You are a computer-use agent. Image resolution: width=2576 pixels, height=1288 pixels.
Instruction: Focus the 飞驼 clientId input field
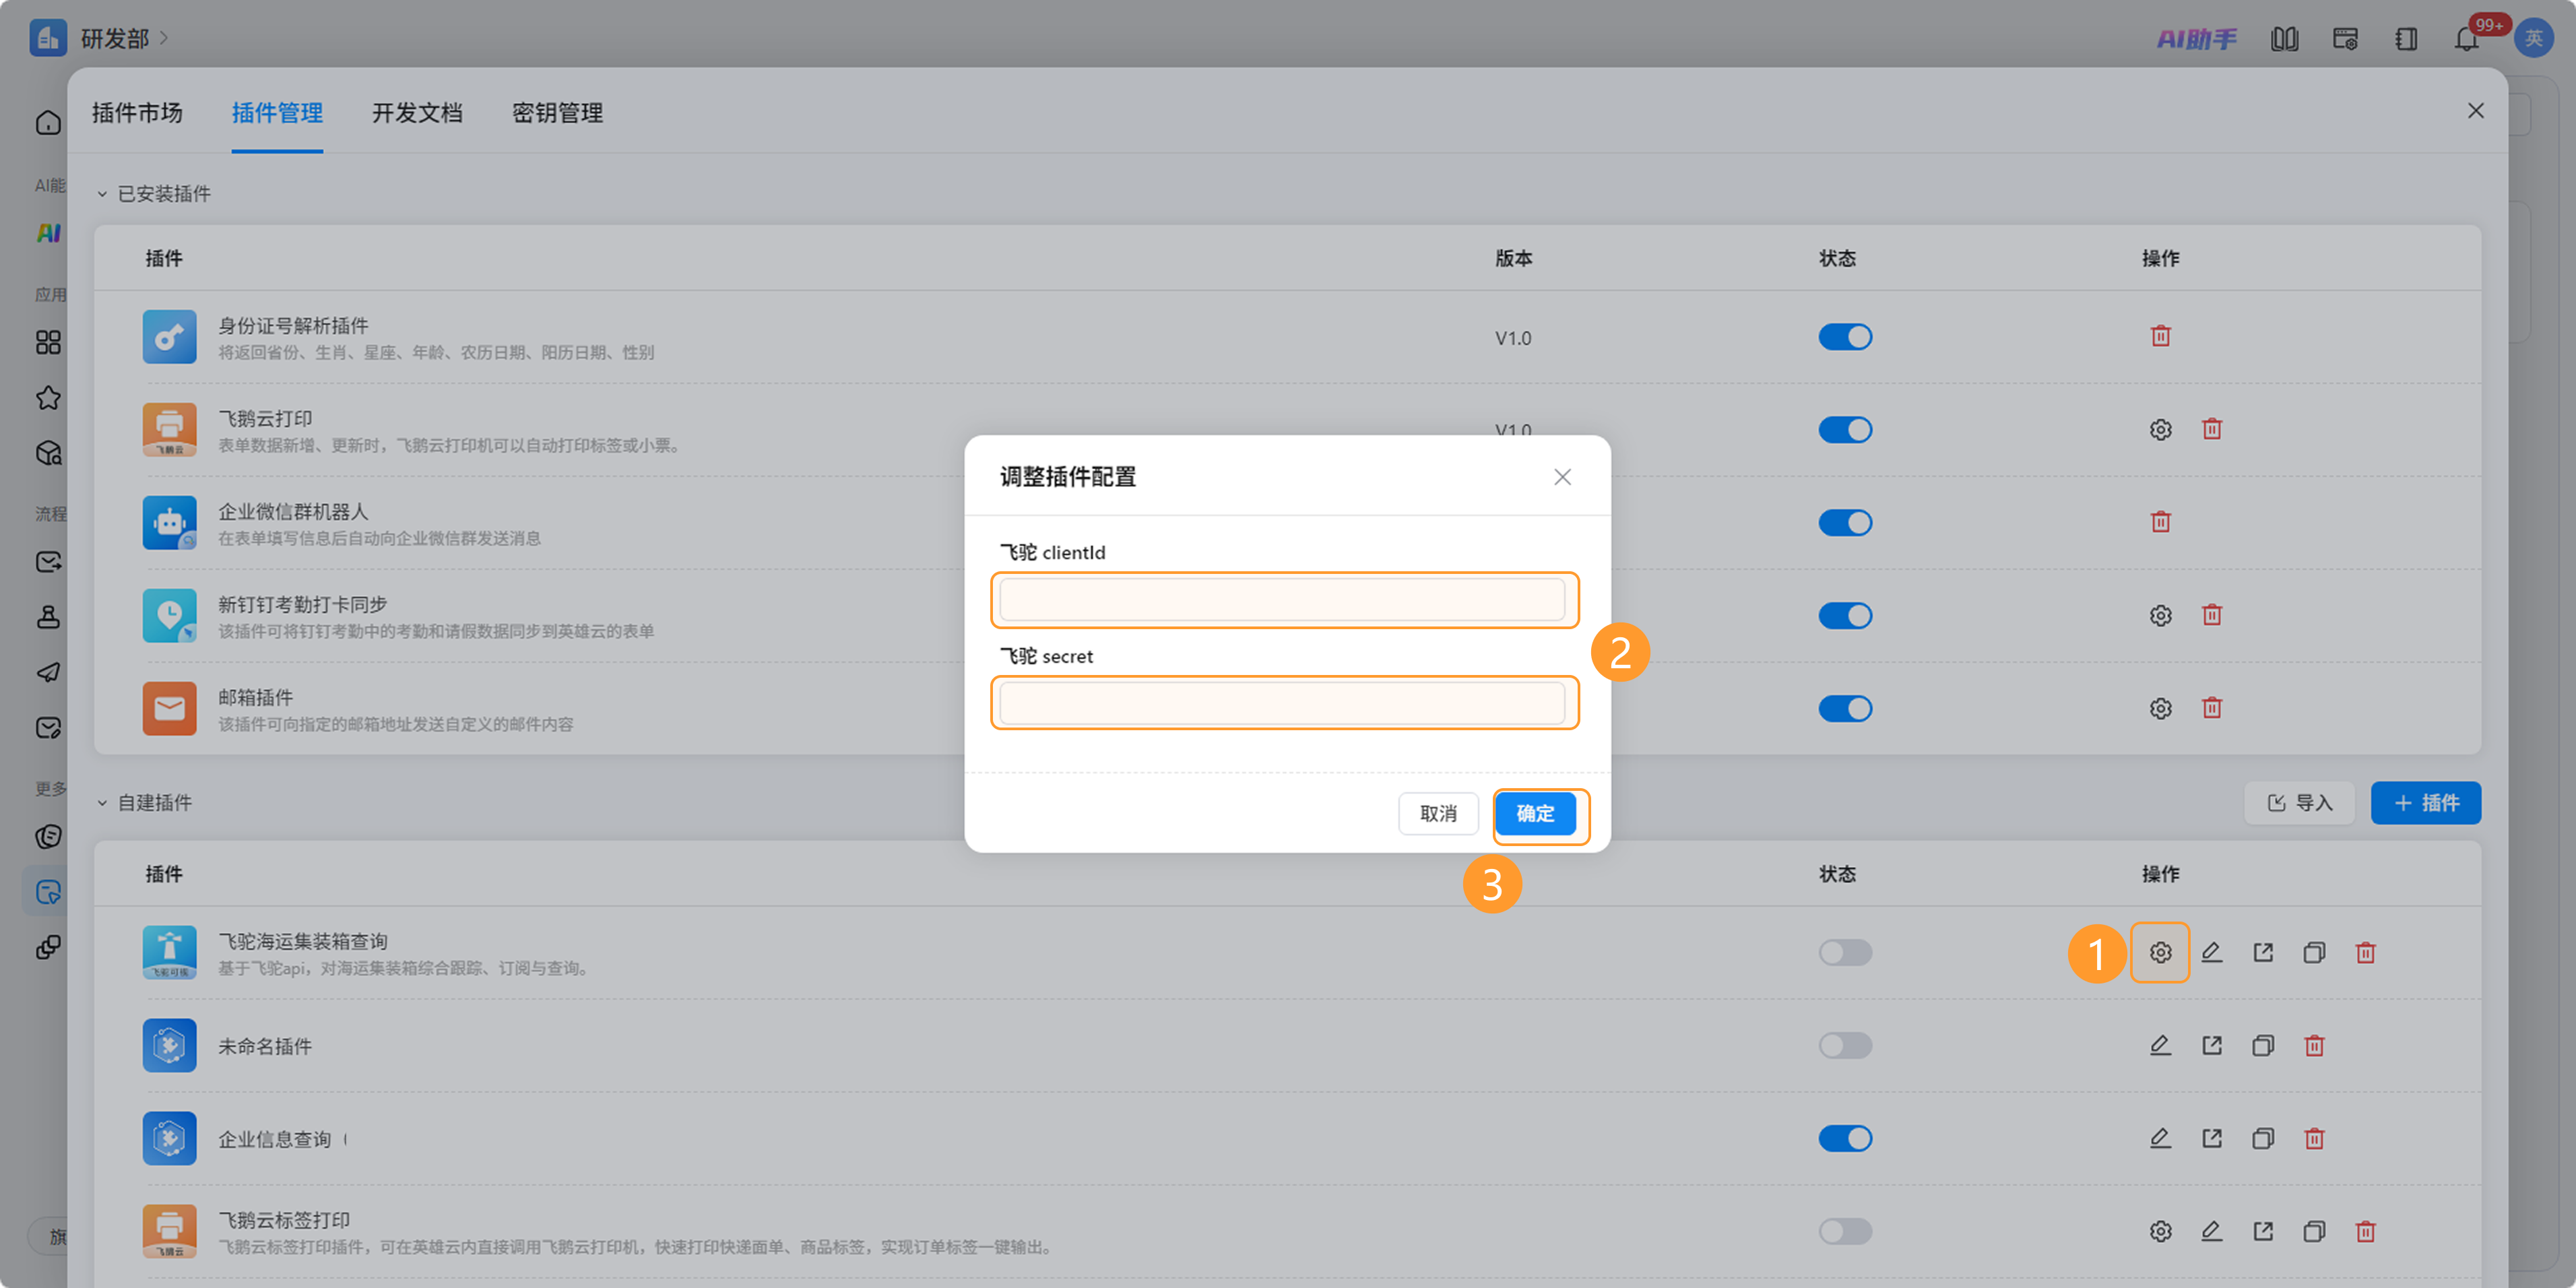pyautogui.click(x=1282, y=600)
